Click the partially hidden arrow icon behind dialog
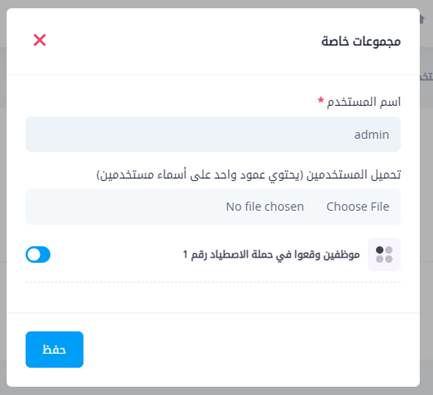433x395 pixels. point(422,19)
